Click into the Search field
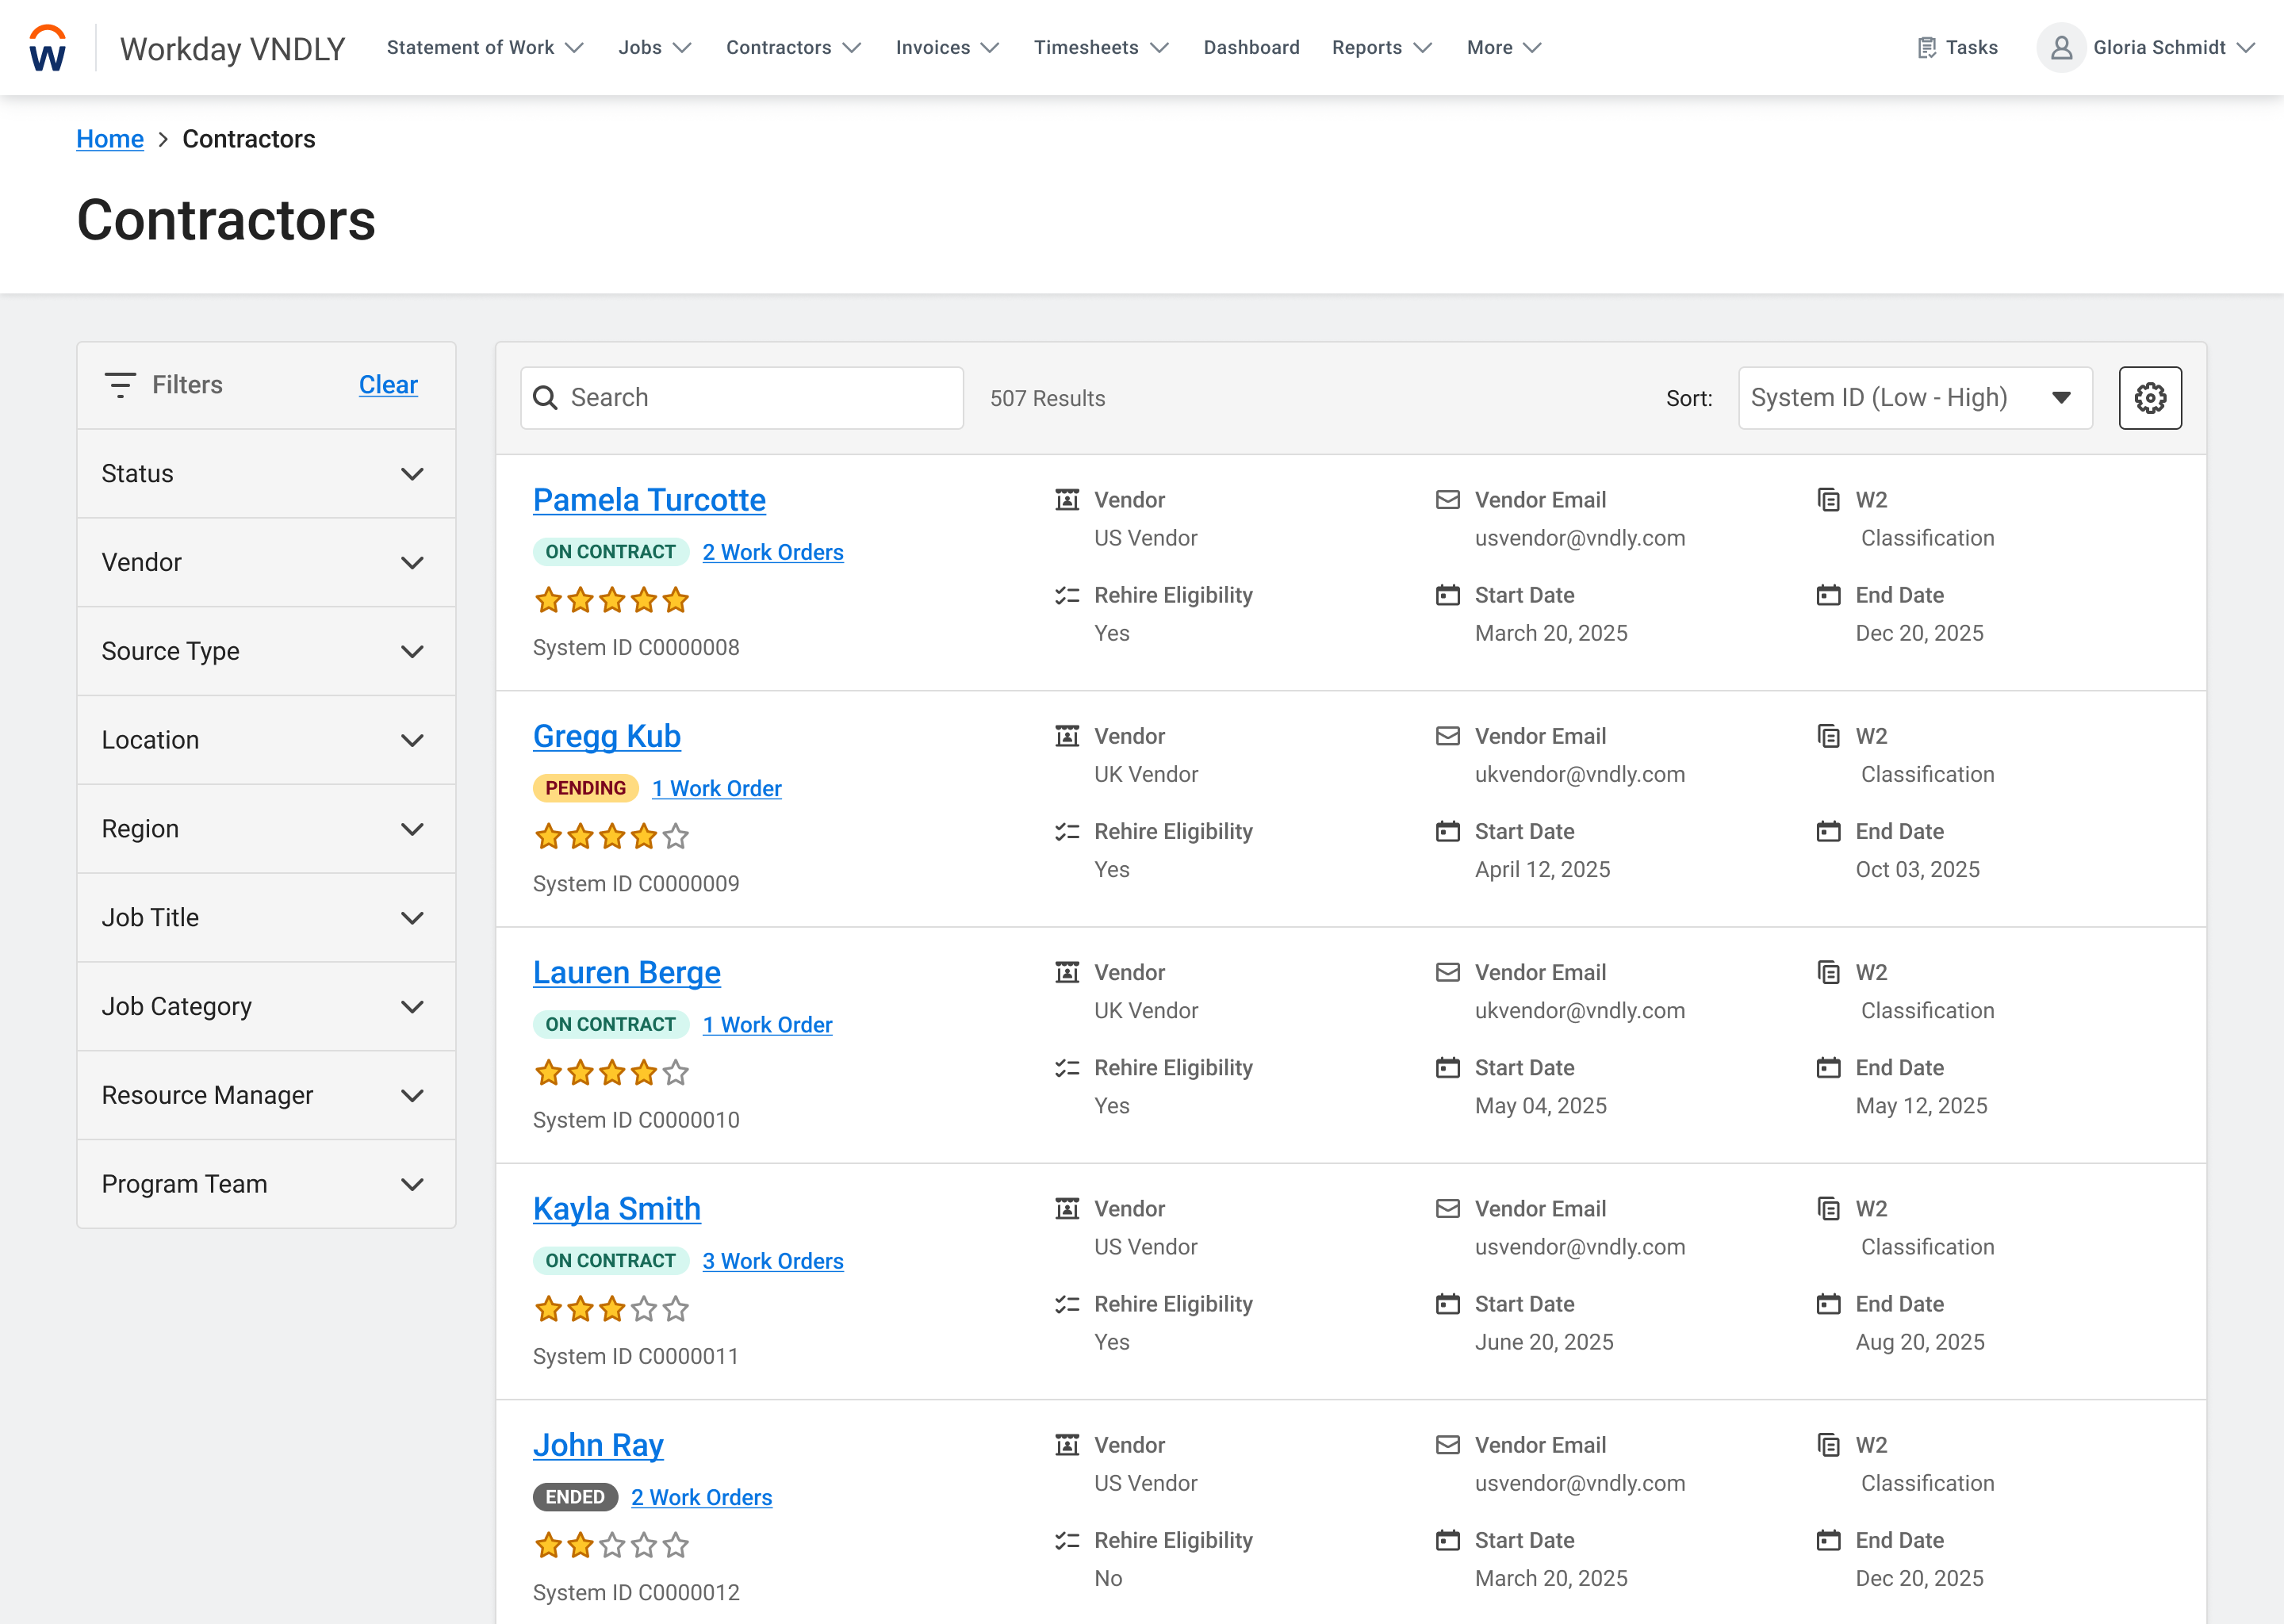Image resolution: width=2284 pixels, height=1624 pixels. tap(741, 397)
